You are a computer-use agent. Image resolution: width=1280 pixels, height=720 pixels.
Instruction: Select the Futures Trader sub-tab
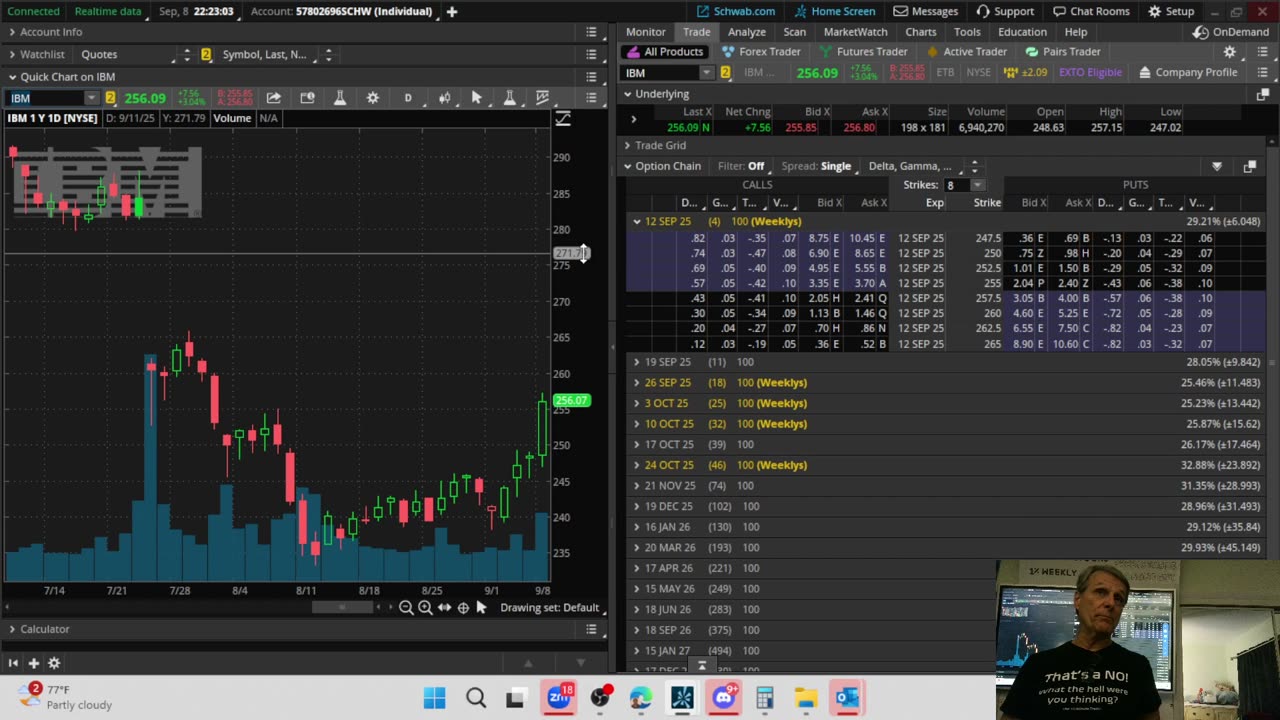863,52
